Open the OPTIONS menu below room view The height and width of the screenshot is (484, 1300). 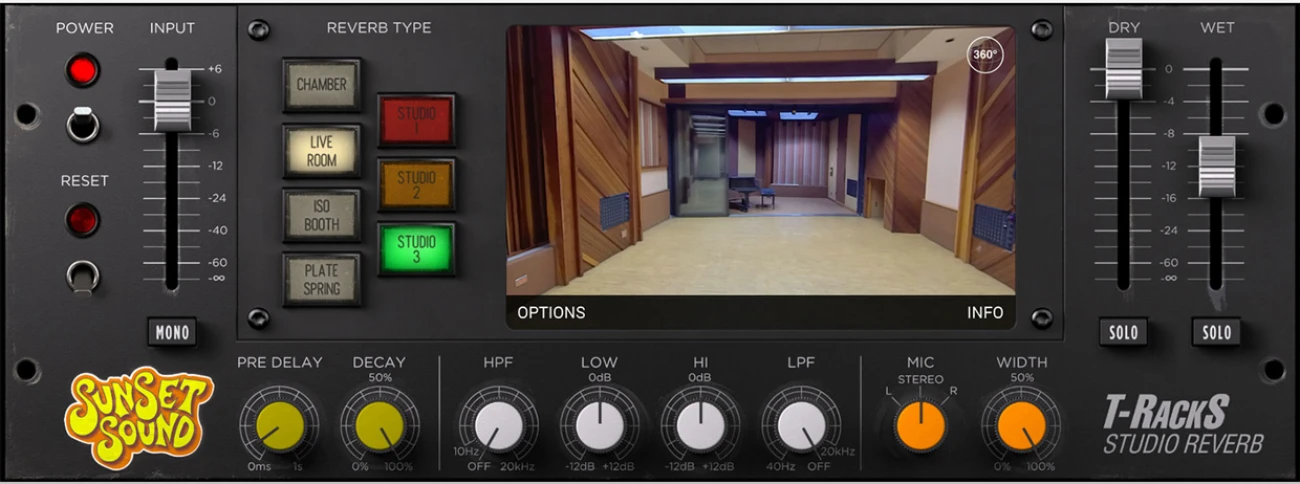[x=551, y=312]
